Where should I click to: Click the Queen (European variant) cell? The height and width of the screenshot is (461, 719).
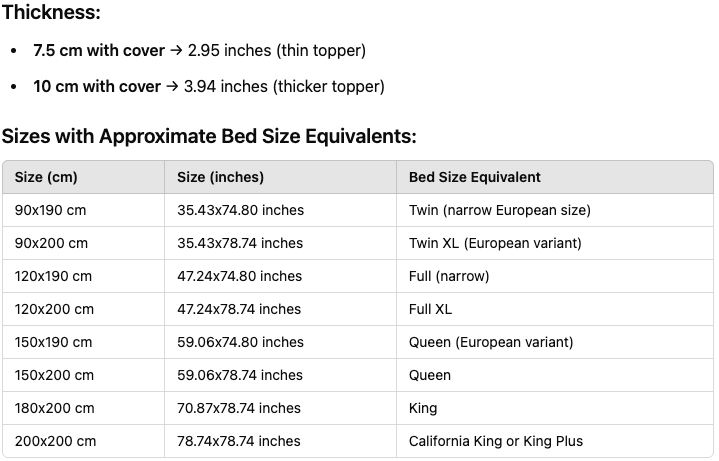(x=491, y=342)
